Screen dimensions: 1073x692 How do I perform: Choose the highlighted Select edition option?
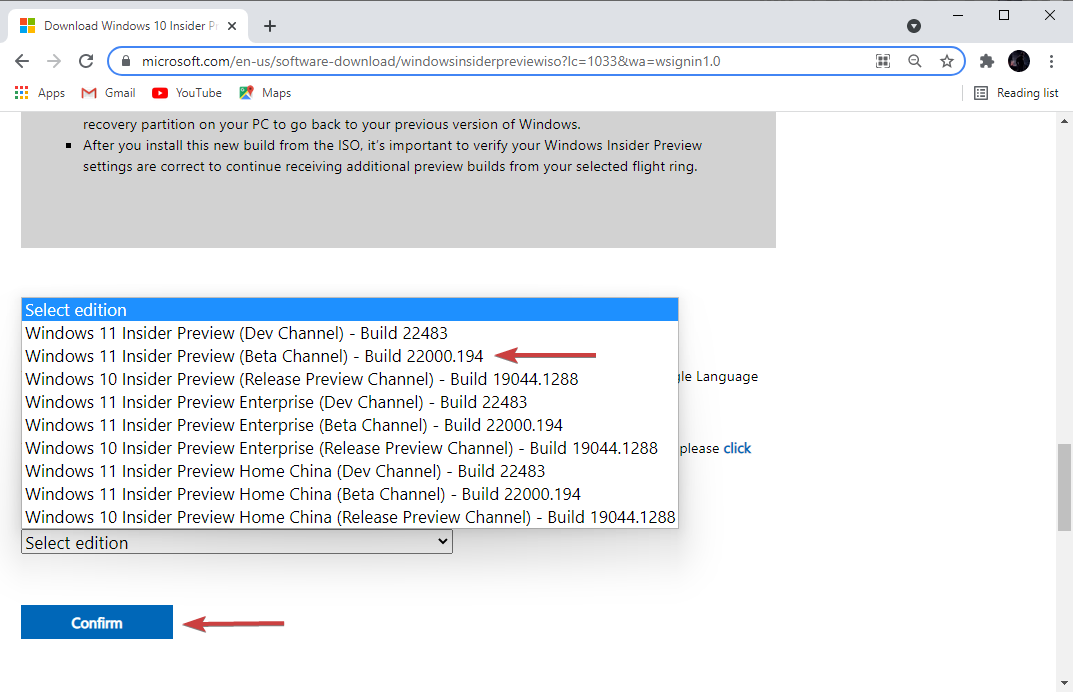coord(350,310)
